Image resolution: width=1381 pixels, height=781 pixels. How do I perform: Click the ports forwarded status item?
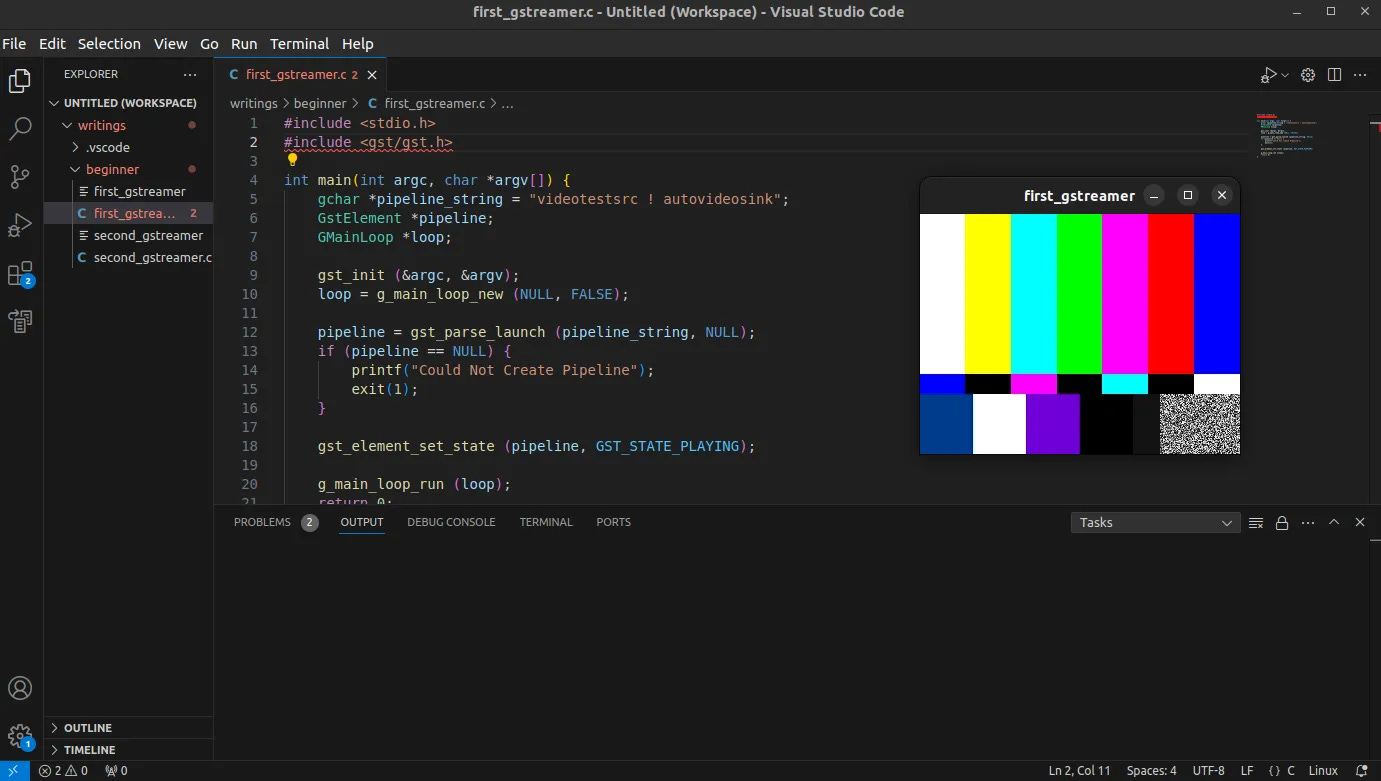116,771
